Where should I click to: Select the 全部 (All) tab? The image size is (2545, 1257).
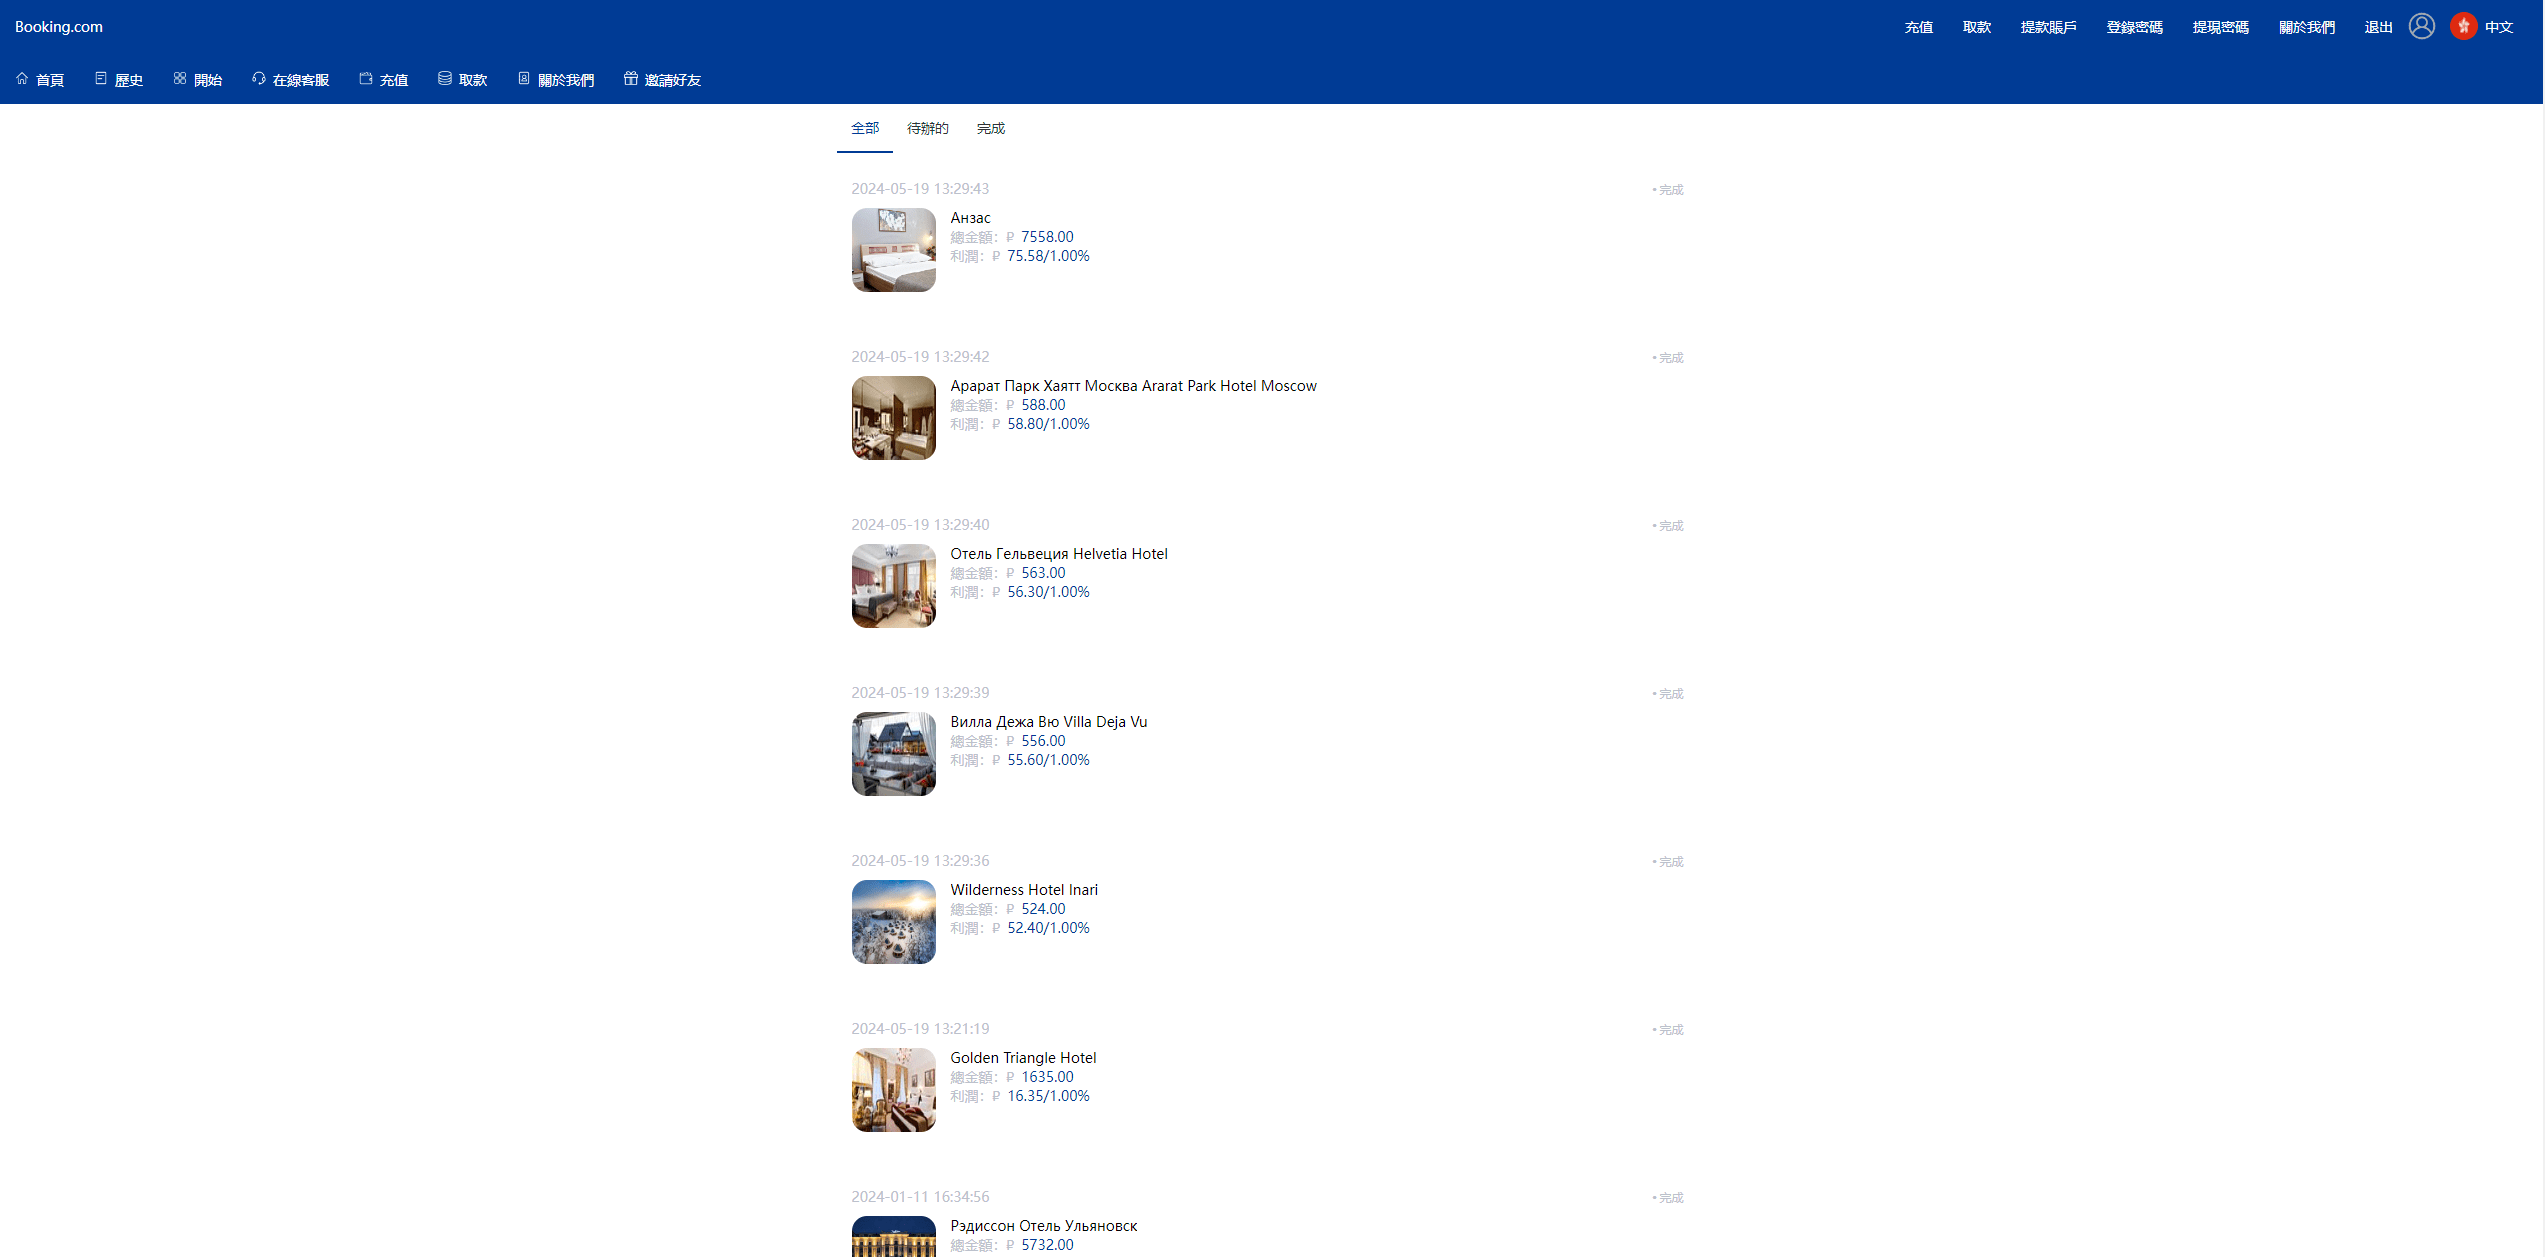click(x=863, y=127)
